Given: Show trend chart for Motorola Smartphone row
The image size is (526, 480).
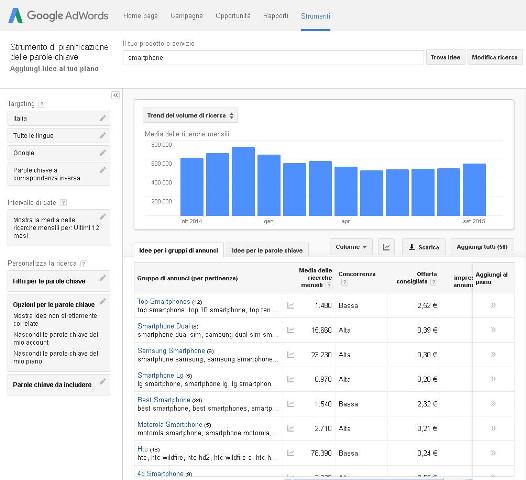Looking at the screenshot, I should pyautogui.click(x=291, y=428).
